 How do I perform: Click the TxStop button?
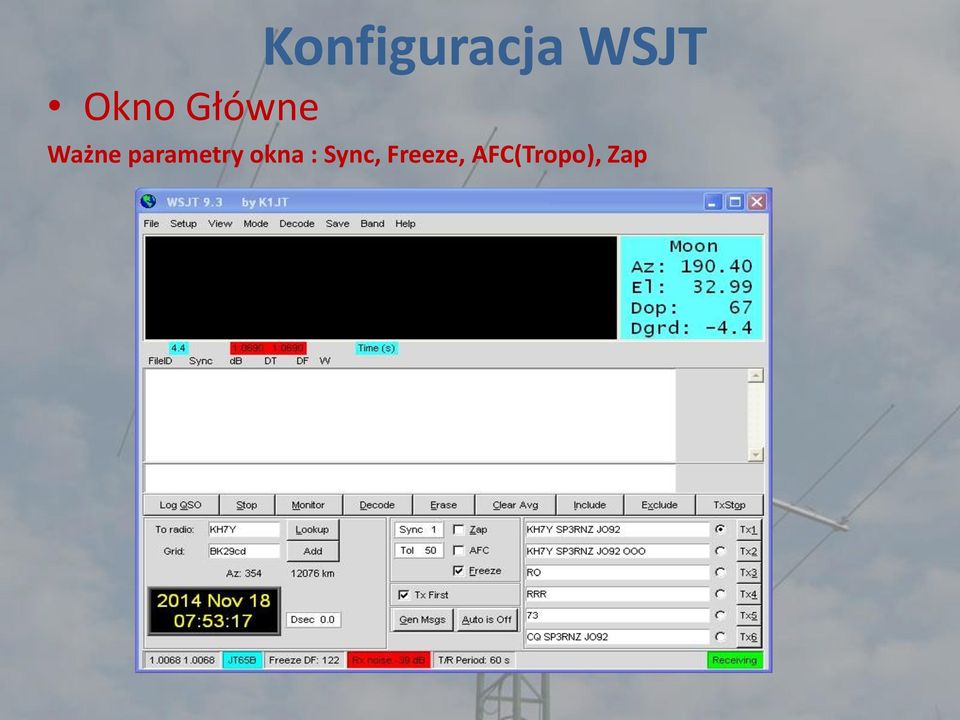[x=729, y=505]
